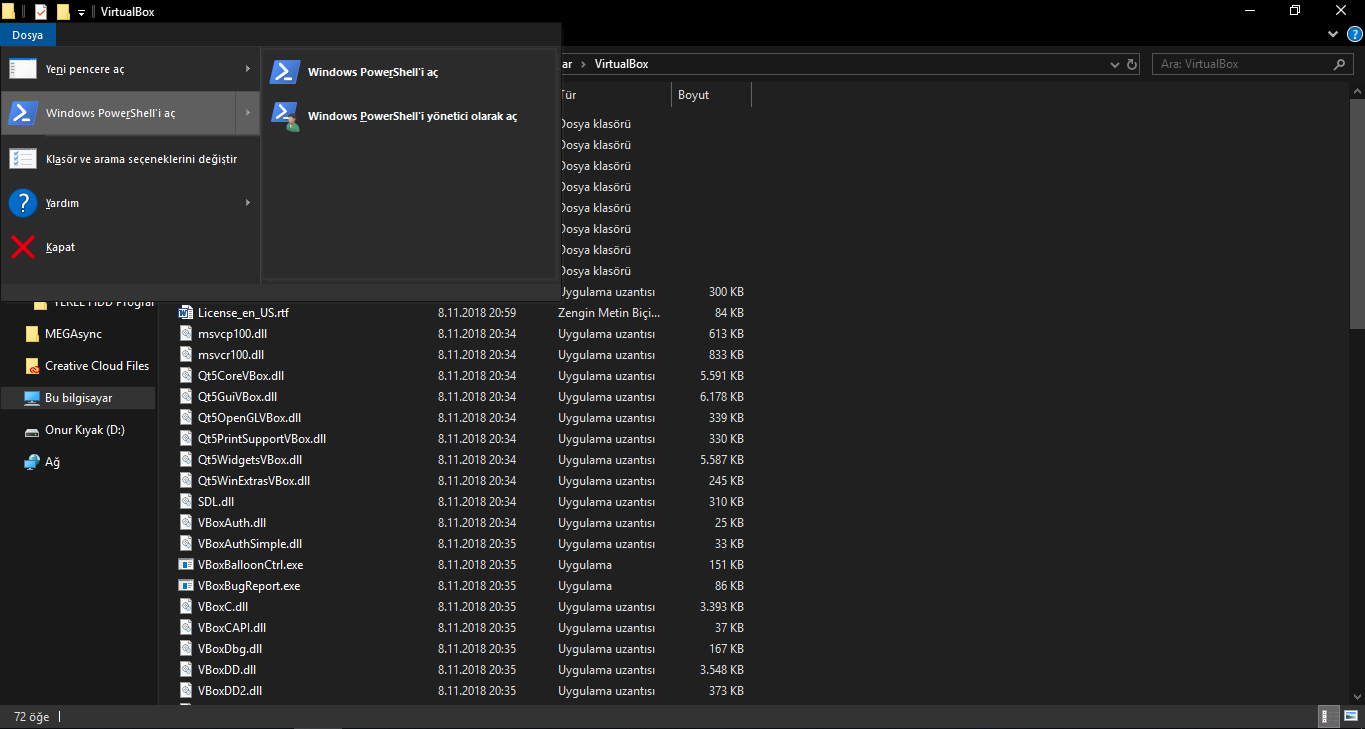Image resolution: width=1365 pixels, height=729 pixels.
Task: Click the chevron before VirtualBox in address bar
Action: (x=583, y=64)
